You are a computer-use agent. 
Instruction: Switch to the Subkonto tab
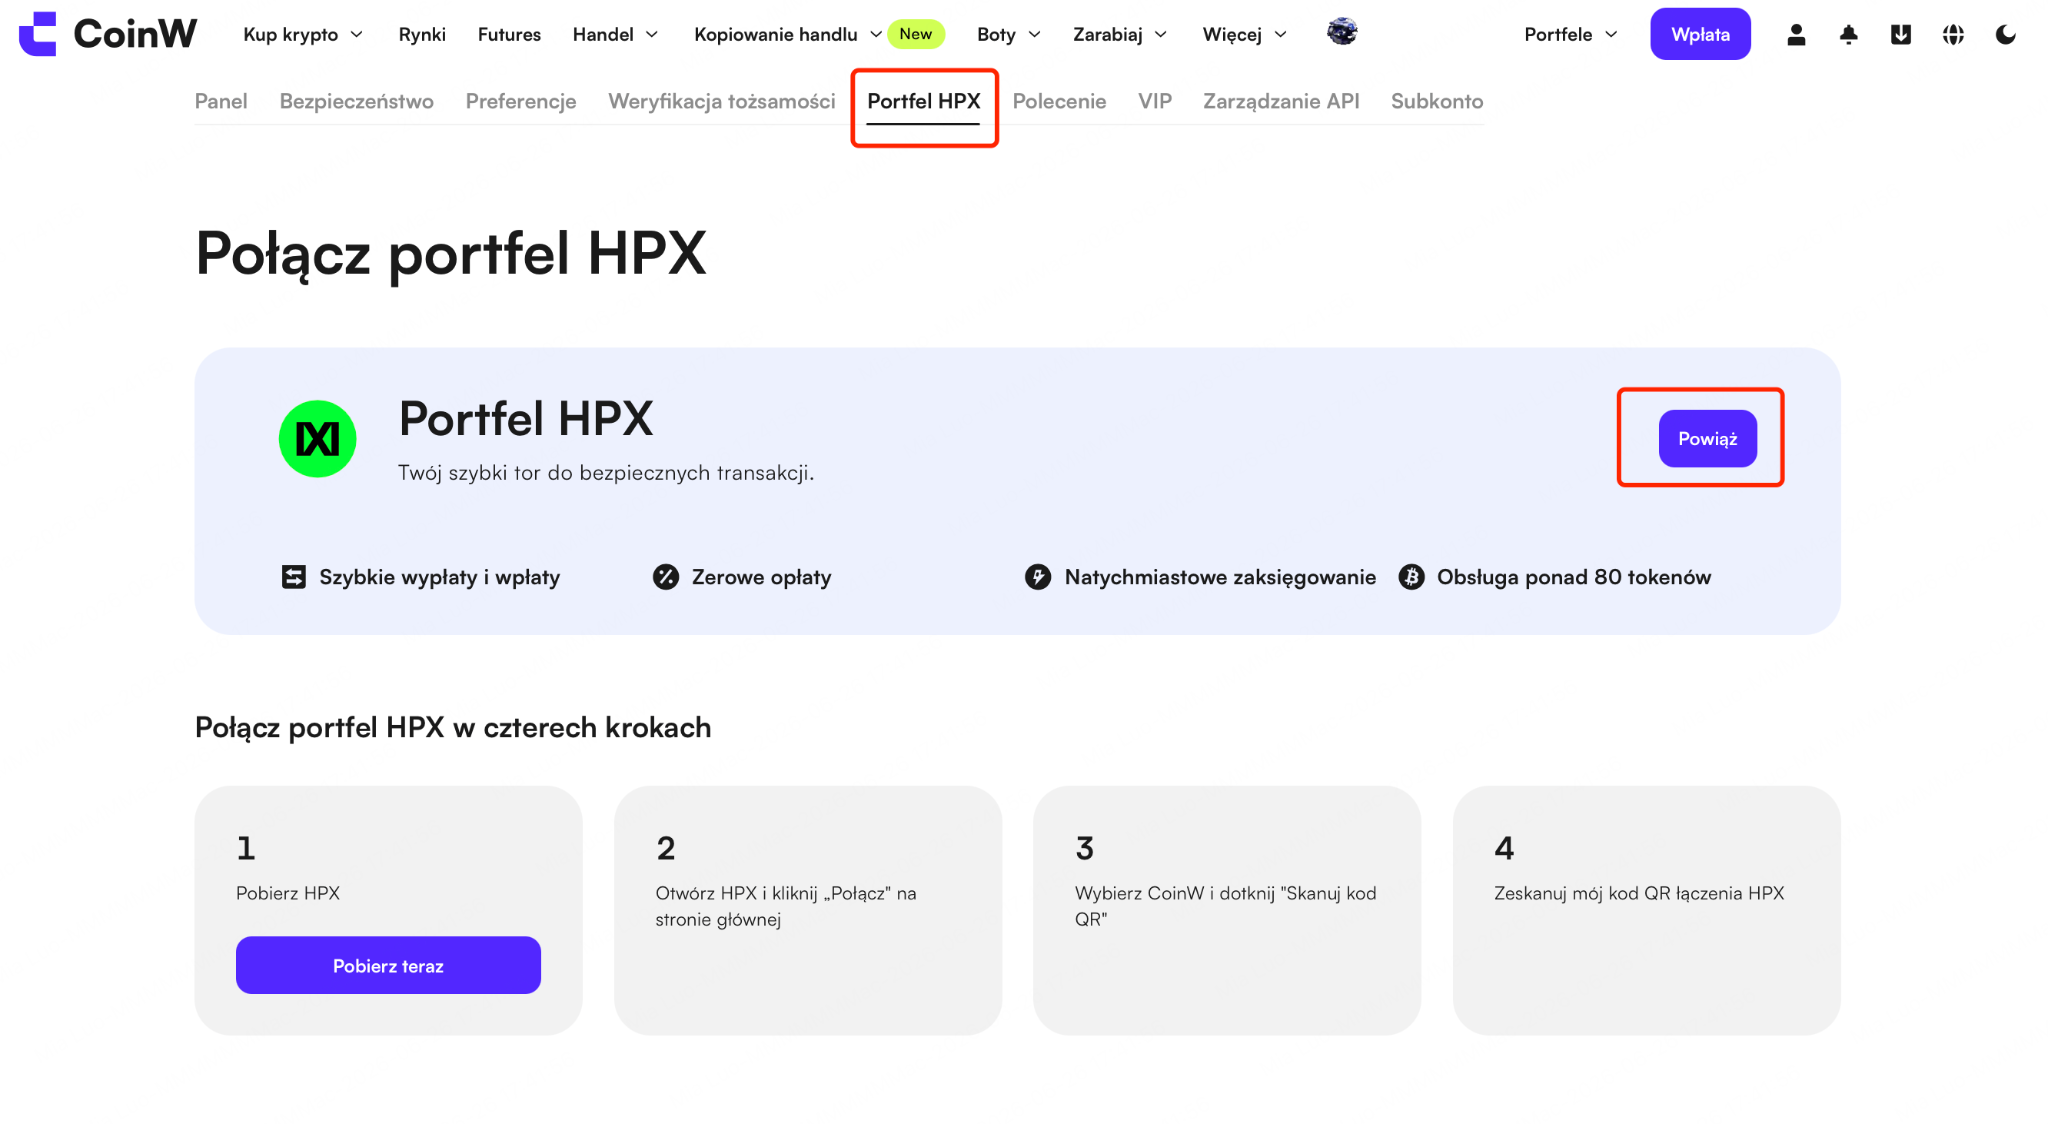point(1437,101)
